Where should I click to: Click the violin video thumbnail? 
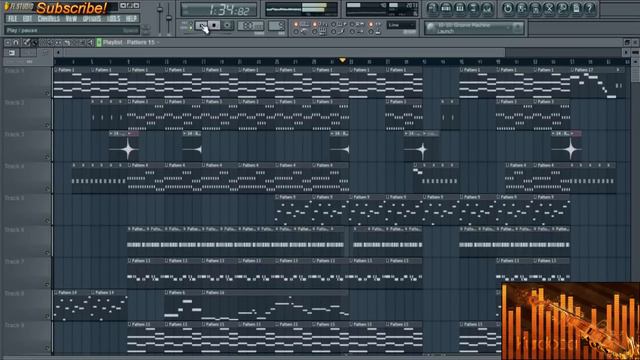click(570, 321)
